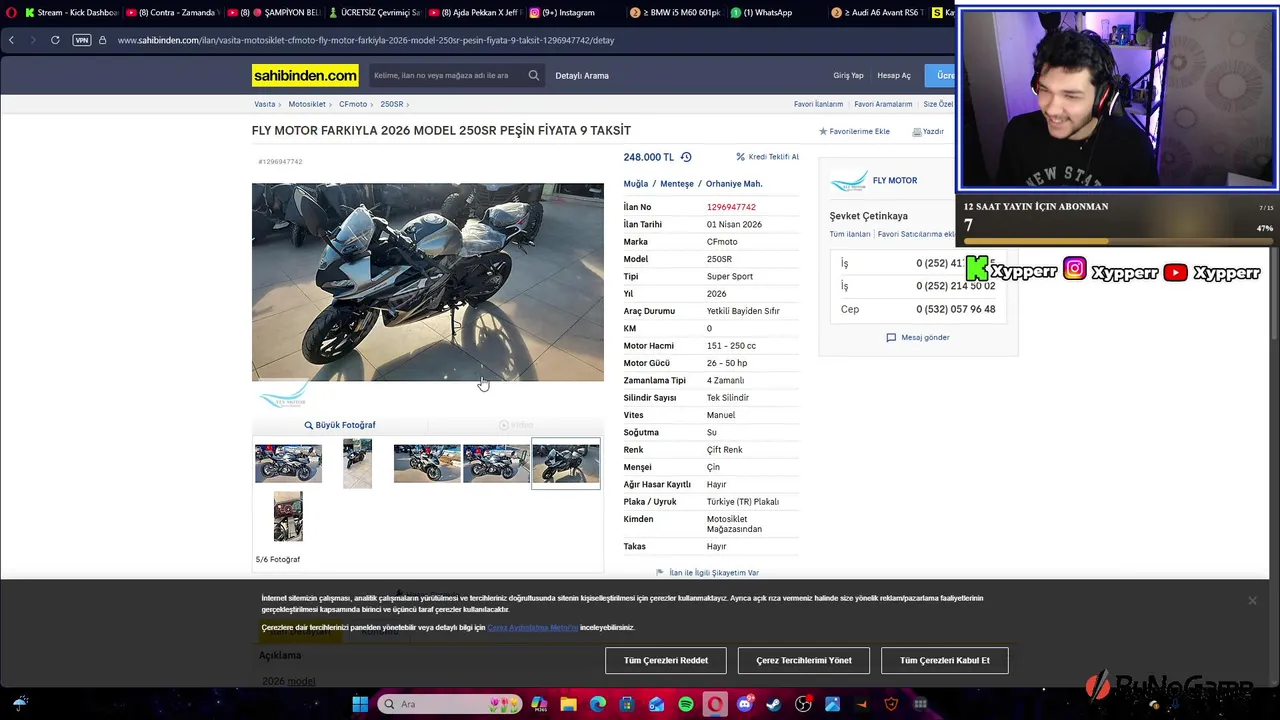This screenshot has height=720, width=1280.
Task: Reload the page with refresh icon
Action: pyautogui.click(x=55, y=40)
